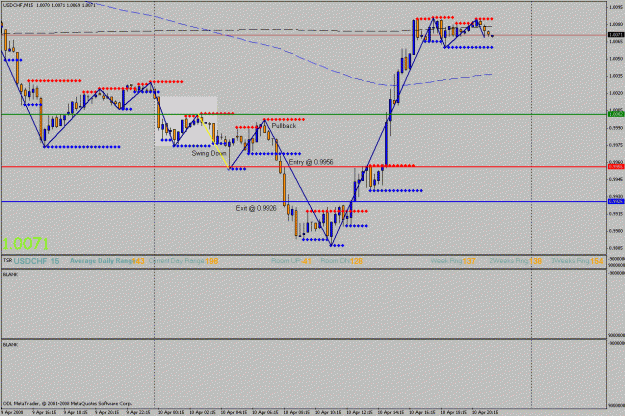This screenshot has width=625, height=416.
Task: Click the 'Exit @ 0.9926' label
Action: point(256,208)
